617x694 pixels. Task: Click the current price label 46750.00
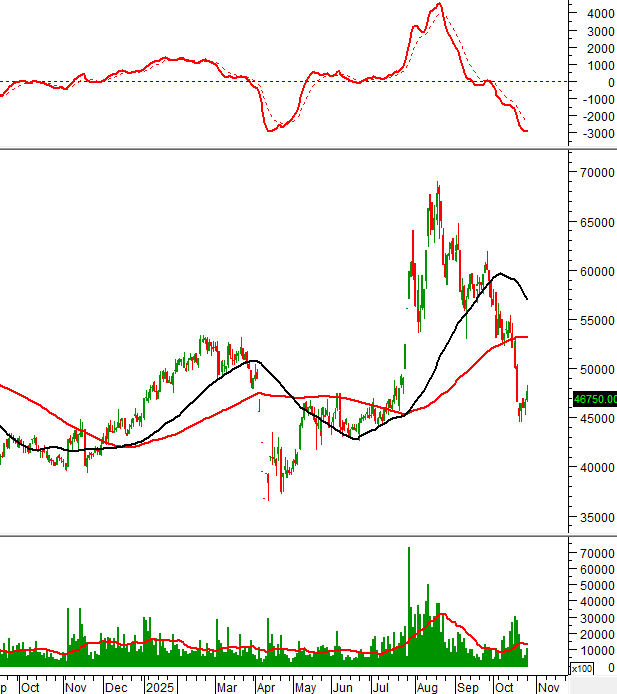[594, 398]
